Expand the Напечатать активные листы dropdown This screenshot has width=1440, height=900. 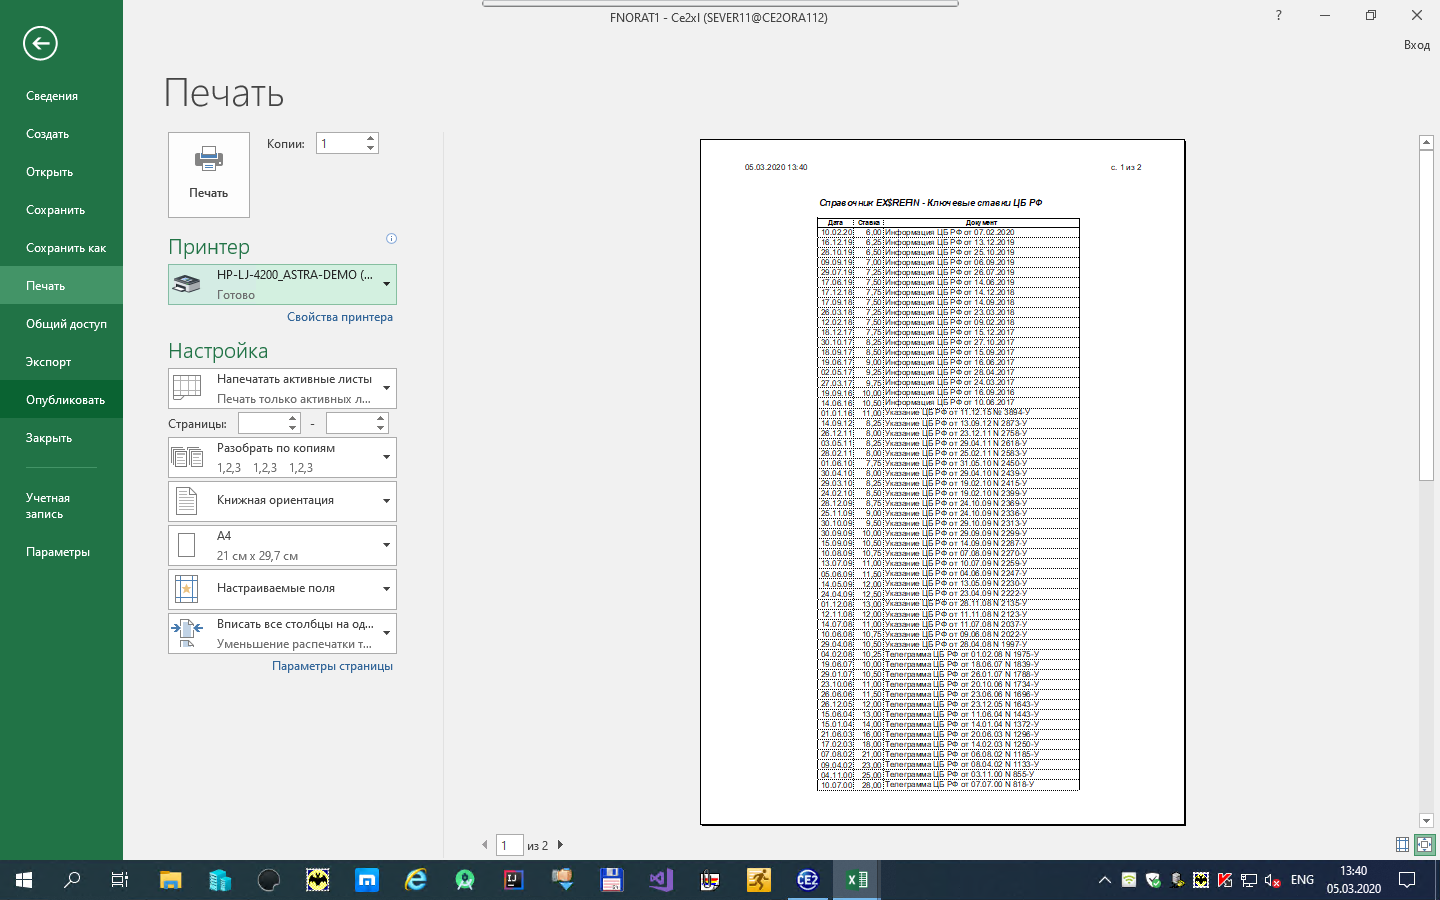click(282, 388)
